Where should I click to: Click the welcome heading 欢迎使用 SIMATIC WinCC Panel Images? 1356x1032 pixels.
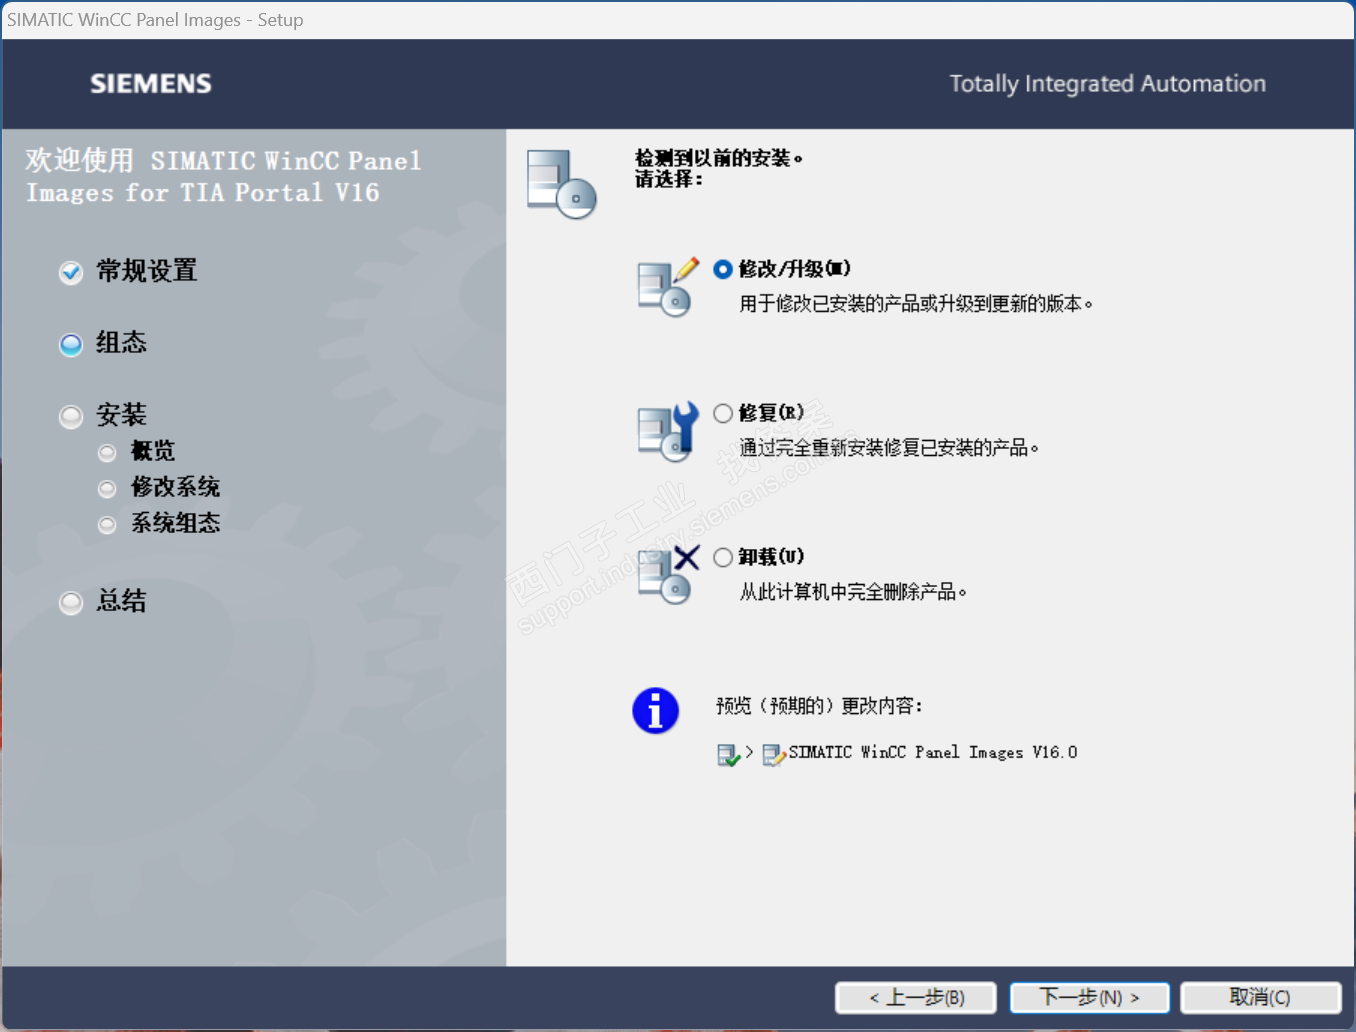tap(224, 176)
